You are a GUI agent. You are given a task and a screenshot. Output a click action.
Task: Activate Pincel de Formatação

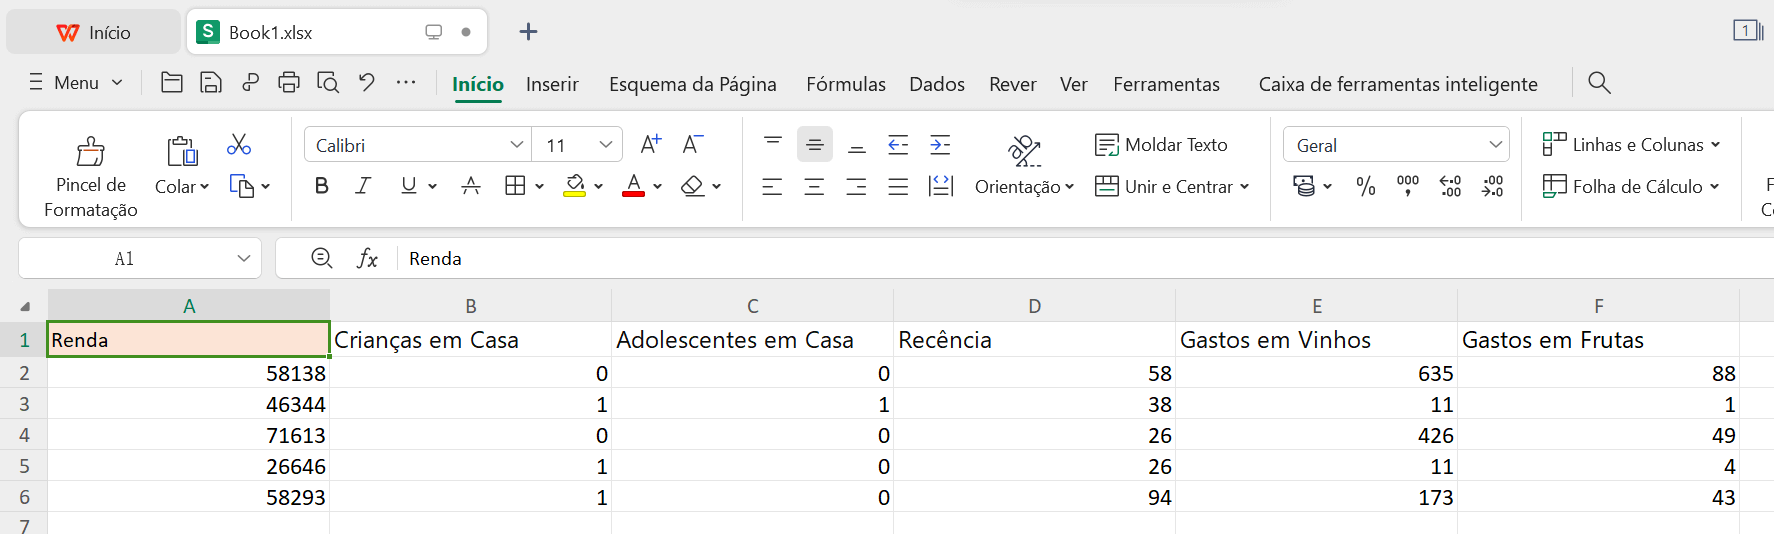coord(91,176)
